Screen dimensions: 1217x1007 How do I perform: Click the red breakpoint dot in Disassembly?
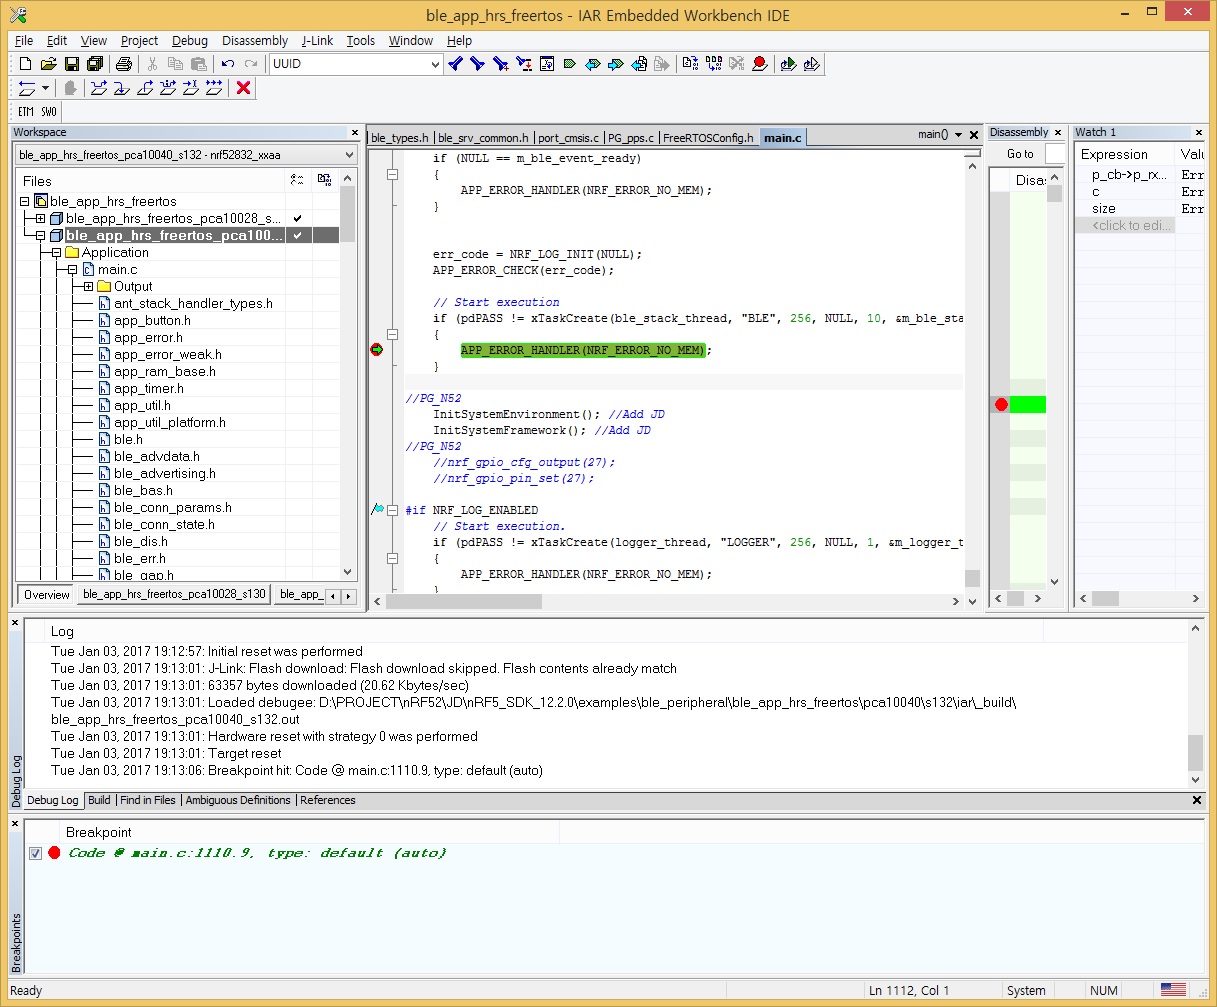[1001, 404]
